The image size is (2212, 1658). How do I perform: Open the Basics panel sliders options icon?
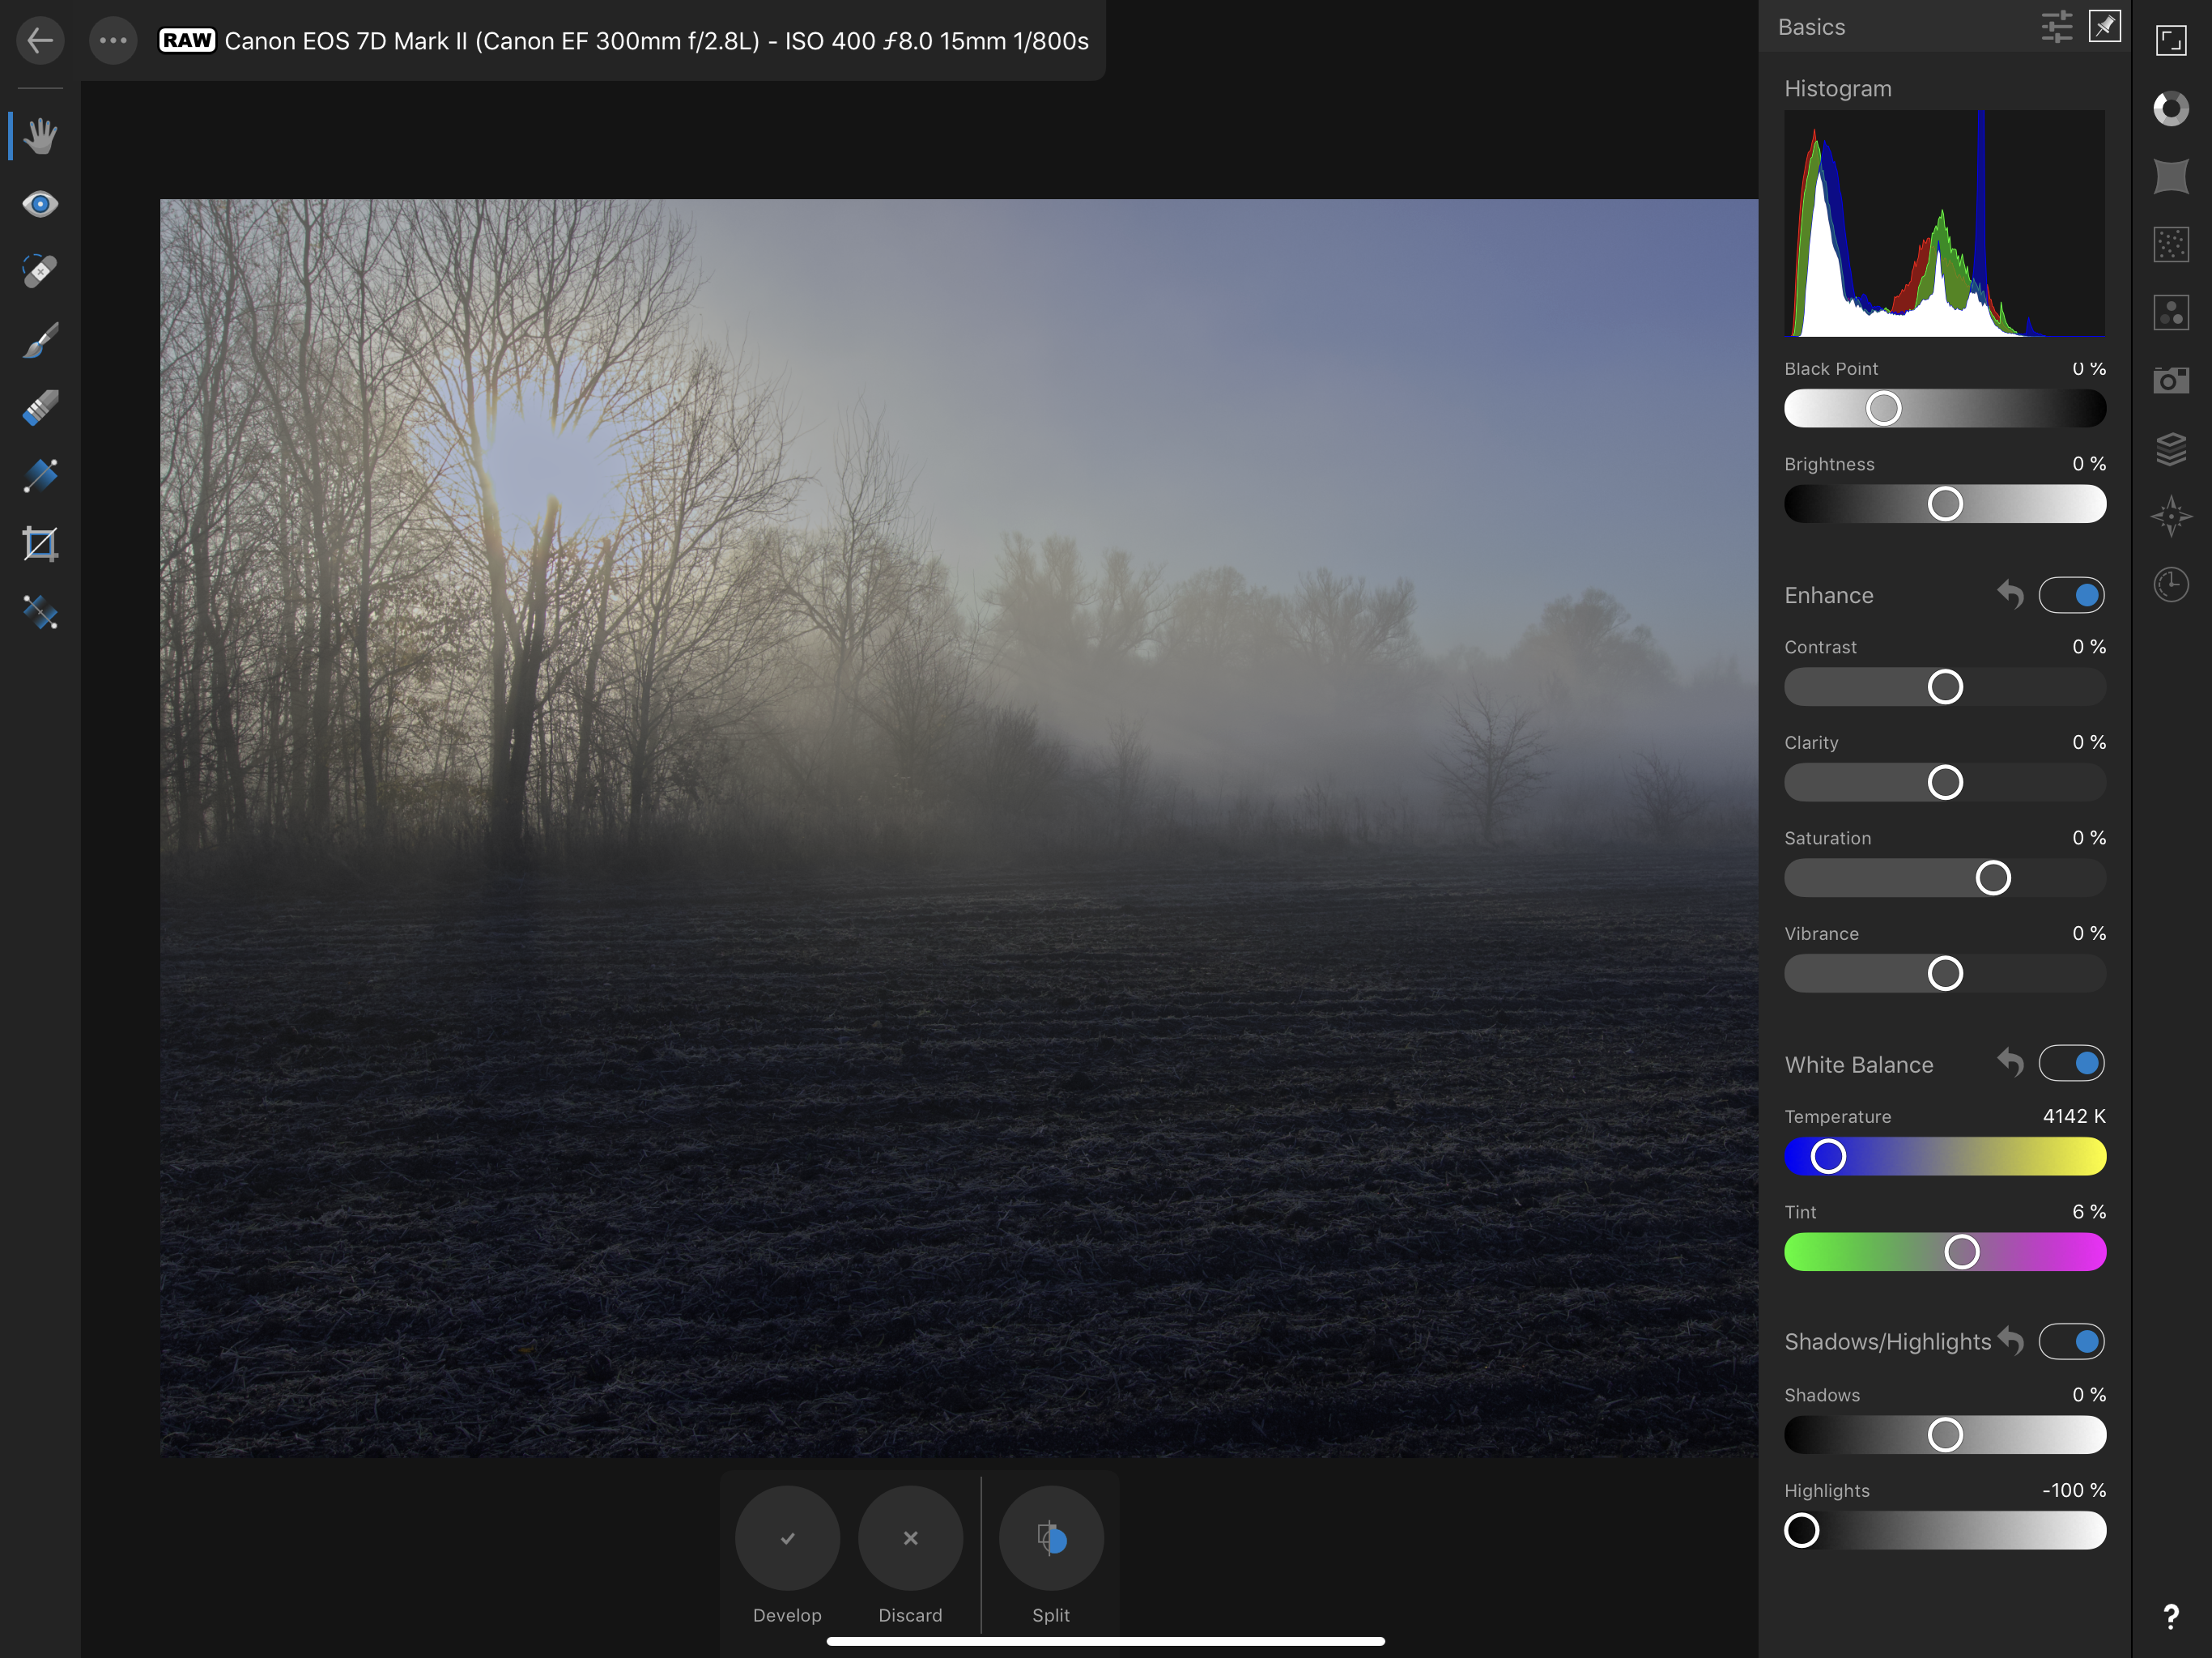coord(2056,27)
